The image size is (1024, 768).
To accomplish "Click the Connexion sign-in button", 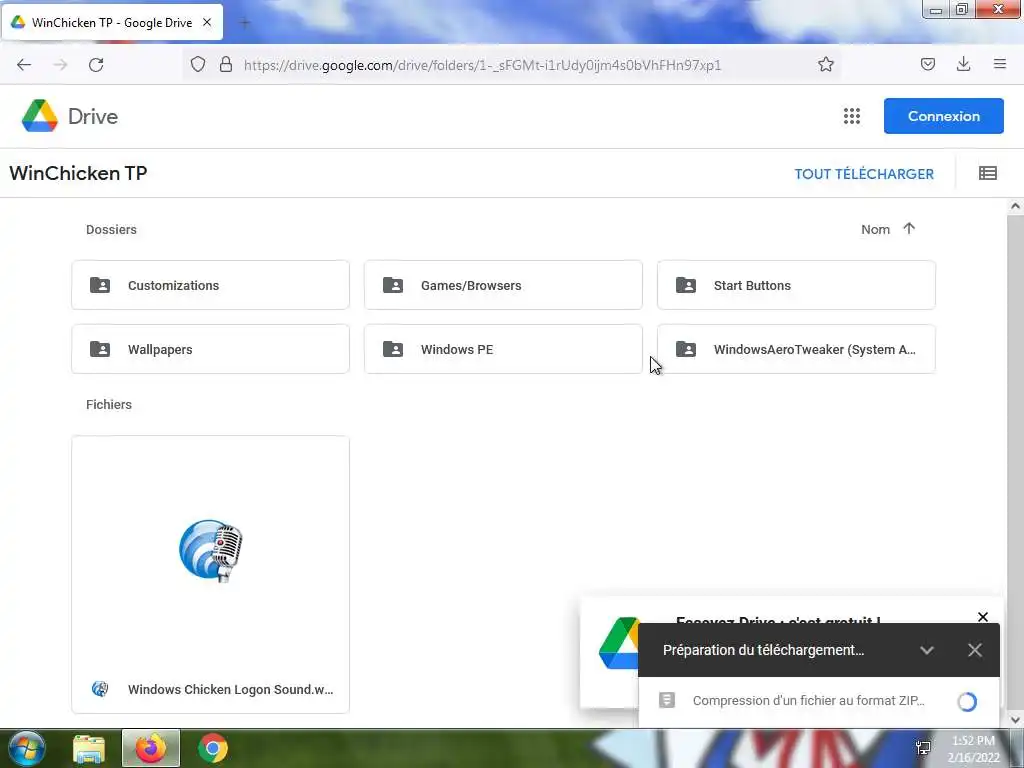I will (x=944, y=116).
